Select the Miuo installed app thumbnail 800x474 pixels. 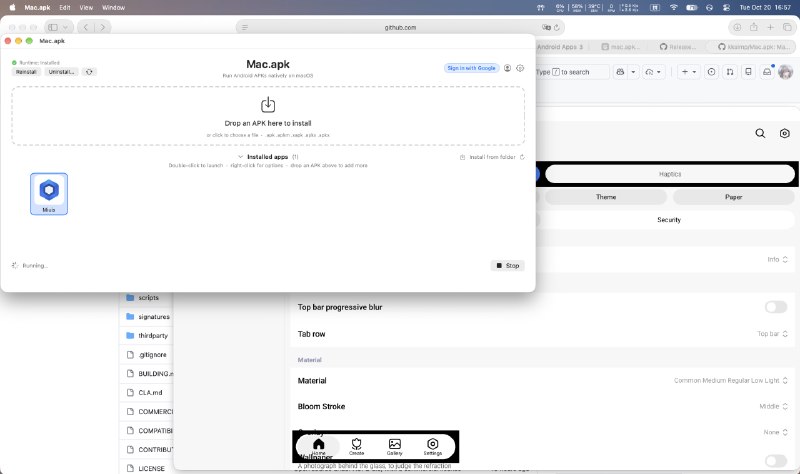point(48,194)
